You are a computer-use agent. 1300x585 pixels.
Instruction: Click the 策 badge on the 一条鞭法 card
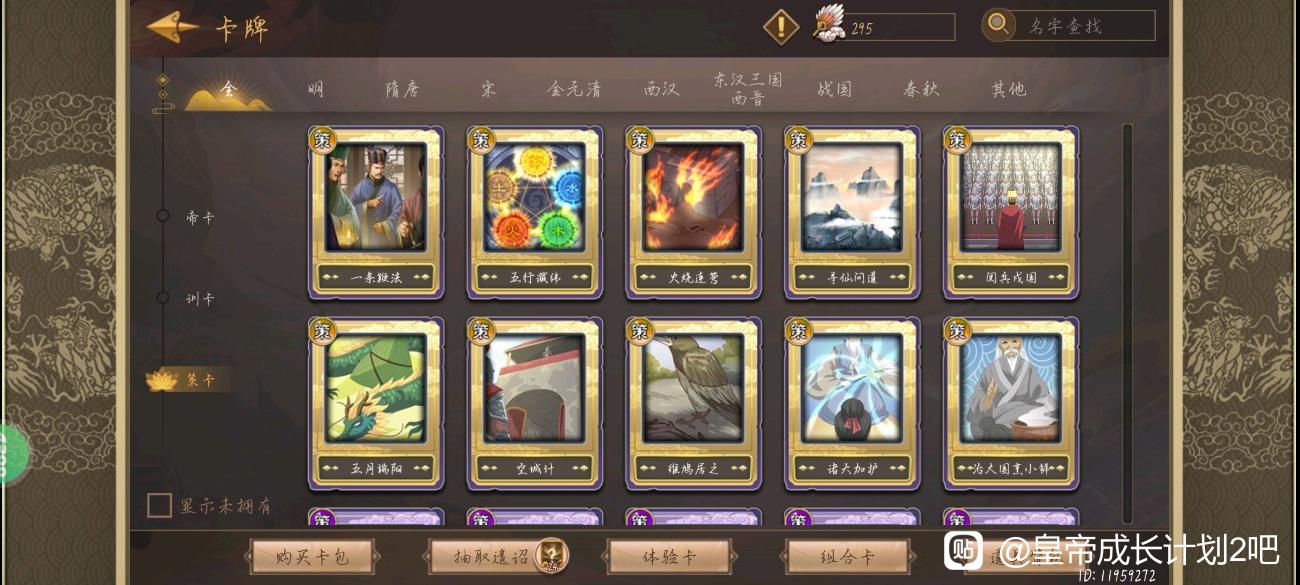[x=322, y=139]
